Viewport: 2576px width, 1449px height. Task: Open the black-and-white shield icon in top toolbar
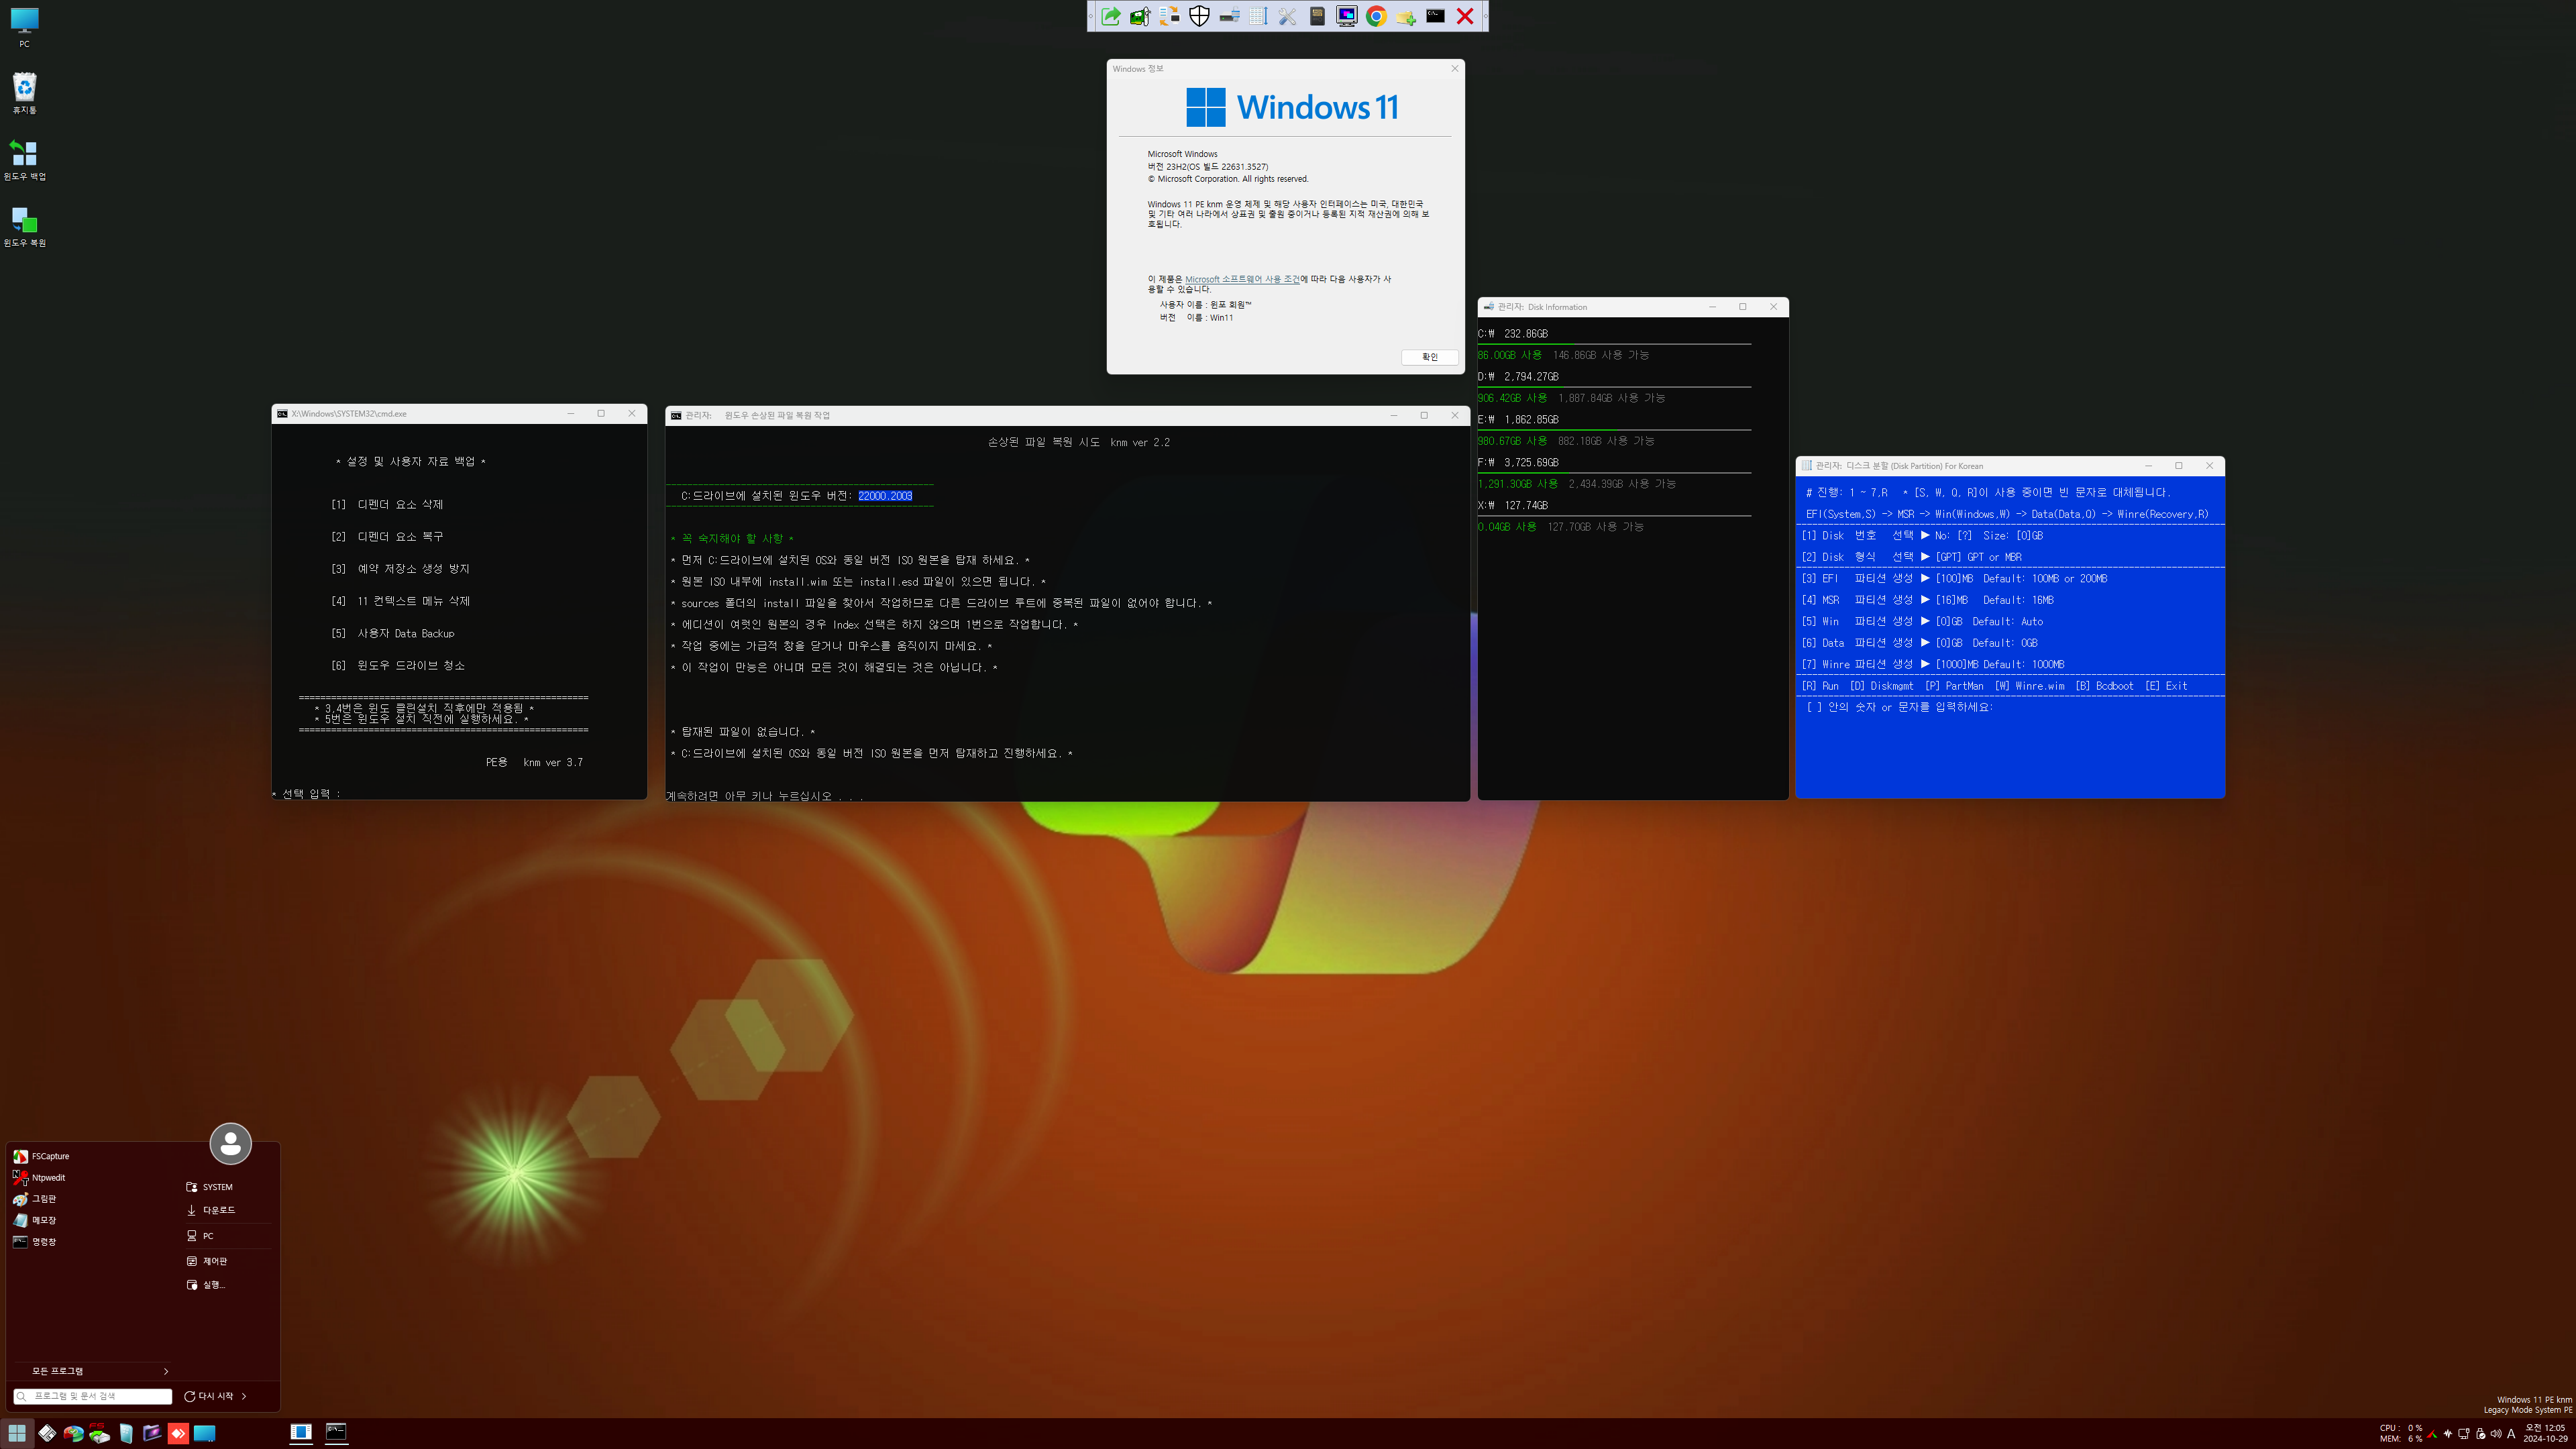coord(1199,16)
